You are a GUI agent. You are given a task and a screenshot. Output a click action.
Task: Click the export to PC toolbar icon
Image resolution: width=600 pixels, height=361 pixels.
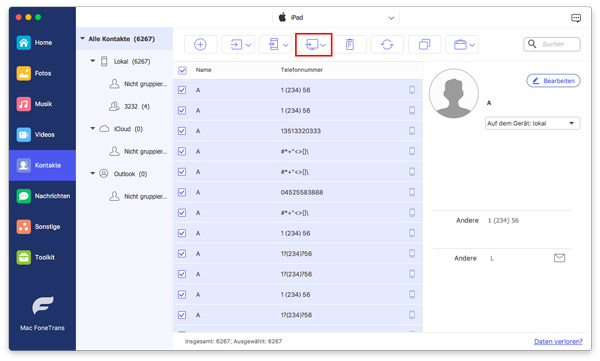[x=311, y=45]
